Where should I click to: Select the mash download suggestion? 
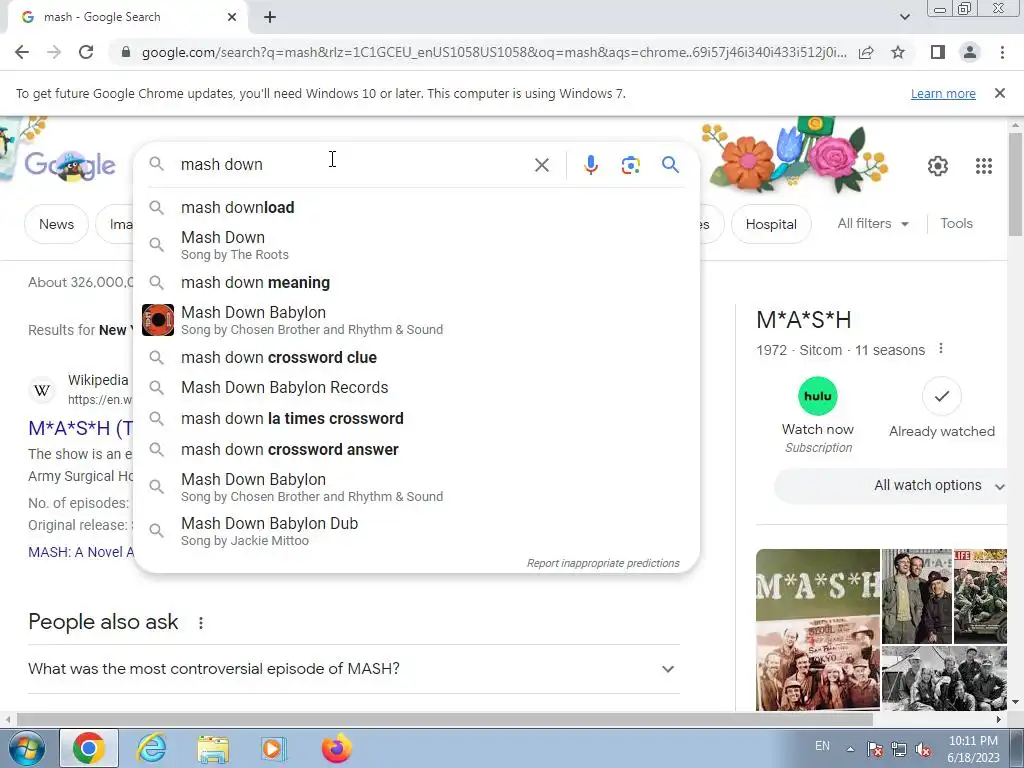[417, 208]
